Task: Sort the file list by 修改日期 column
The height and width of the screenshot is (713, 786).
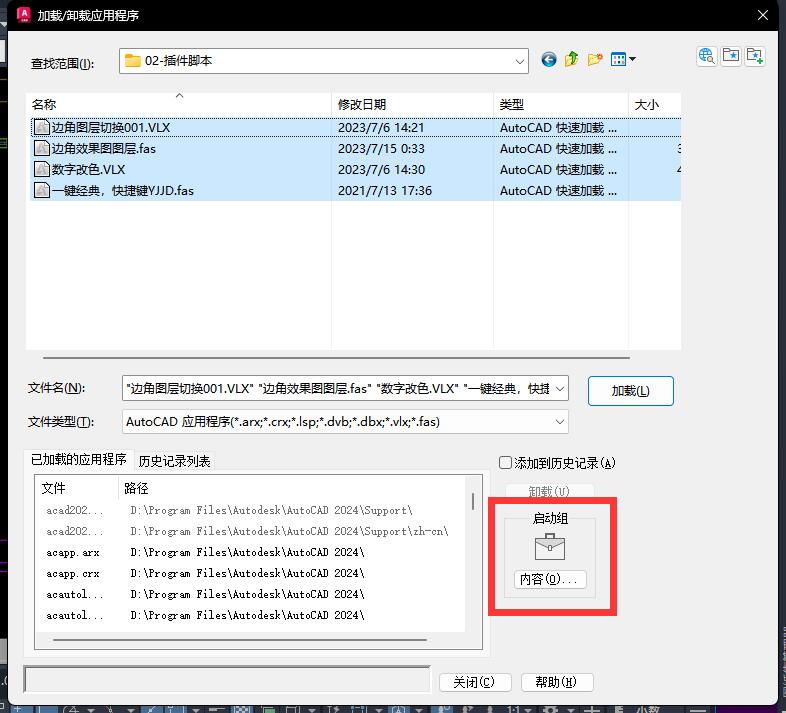Action: [412, 104]
